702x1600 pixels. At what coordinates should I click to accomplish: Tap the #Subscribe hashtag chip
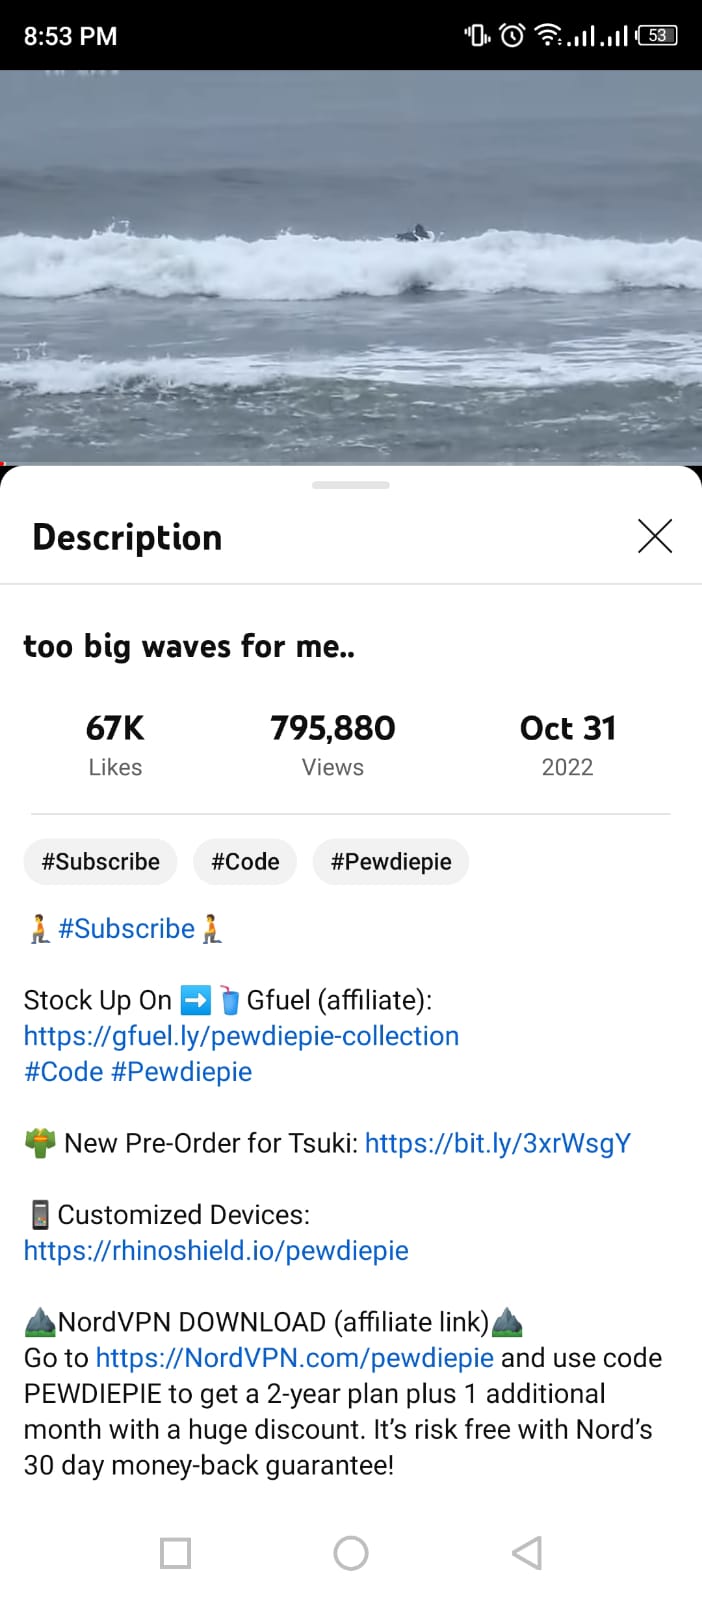click(x=100, y=862)
